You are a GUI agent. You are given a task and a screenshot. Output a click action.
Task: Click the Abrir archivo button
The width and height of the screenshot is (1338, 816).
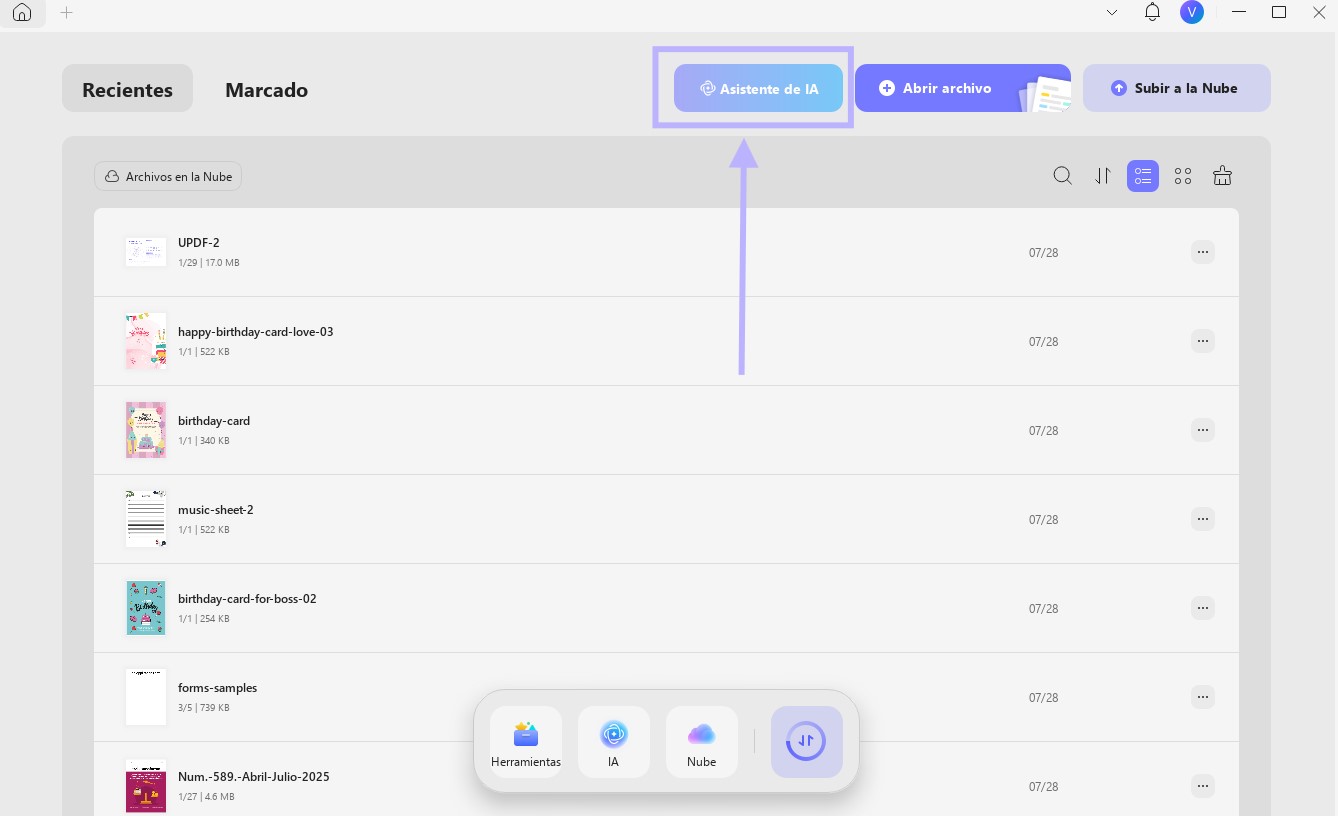pos(962,88)
